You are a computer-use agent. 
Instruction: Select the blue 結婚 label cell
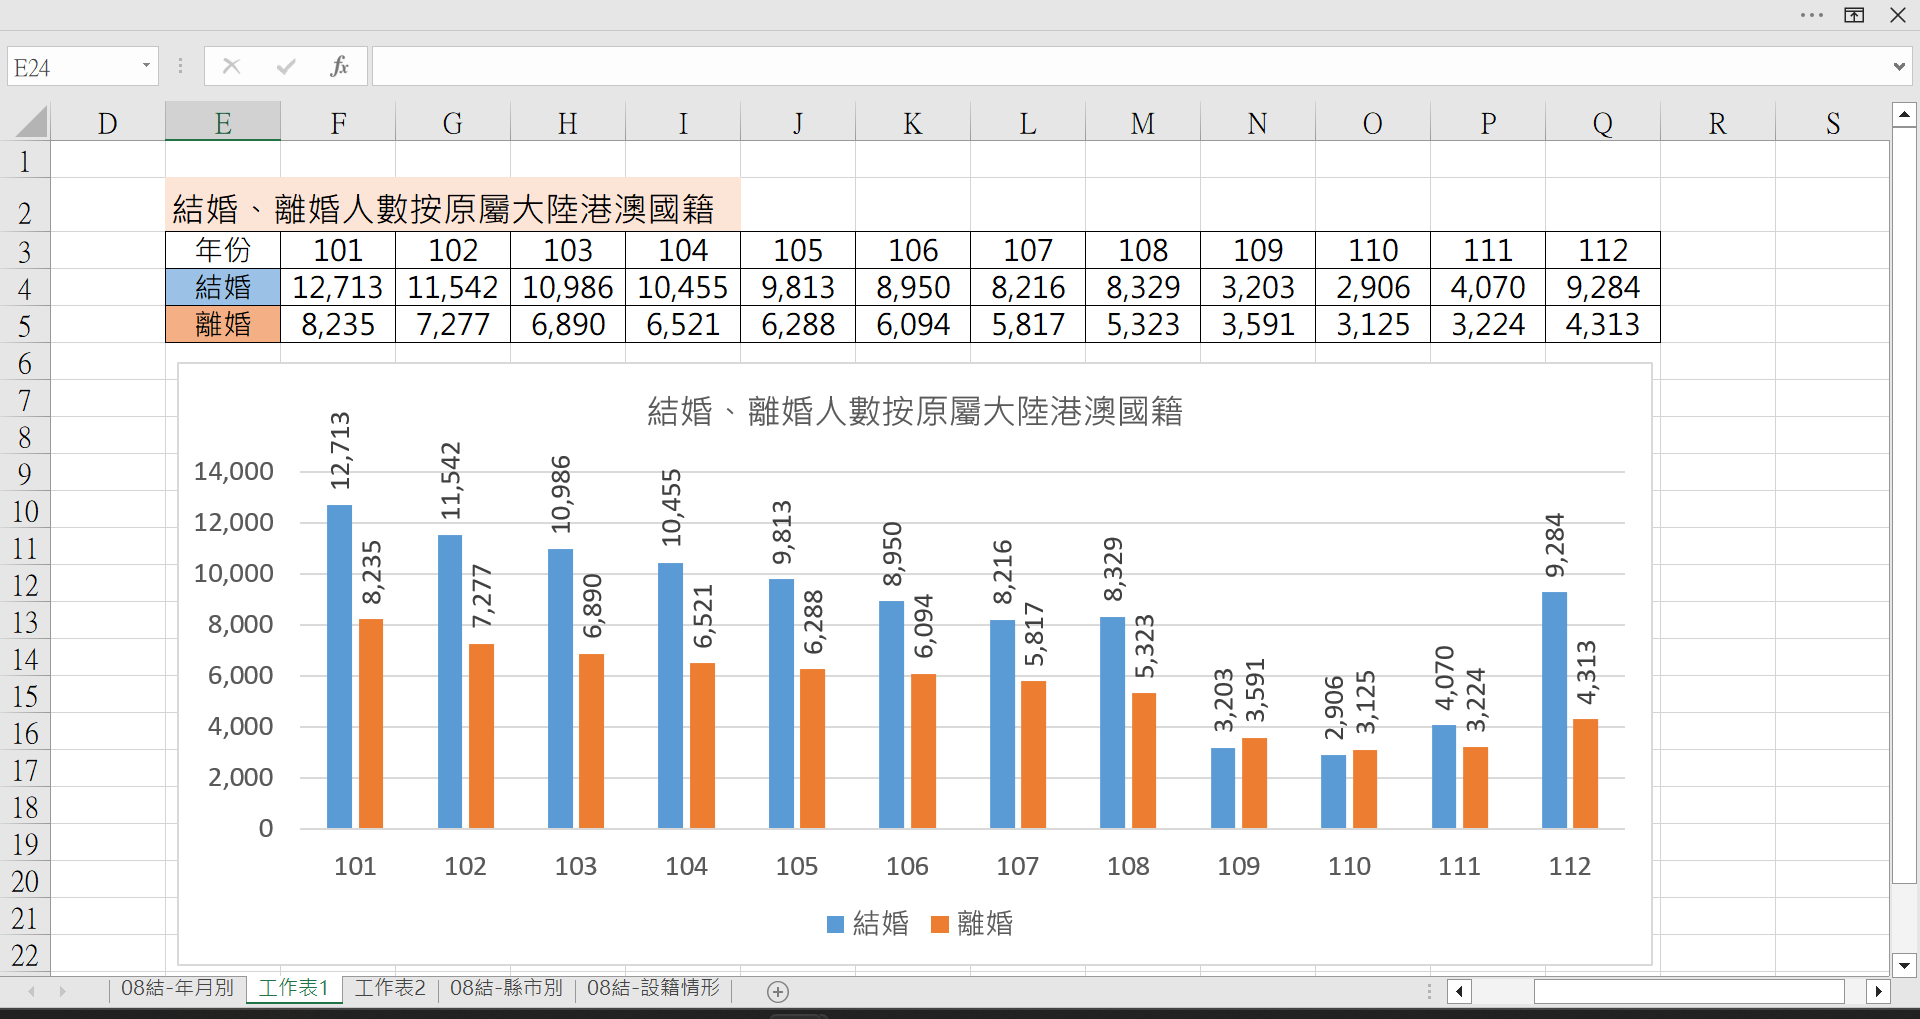tap(223, 287)
